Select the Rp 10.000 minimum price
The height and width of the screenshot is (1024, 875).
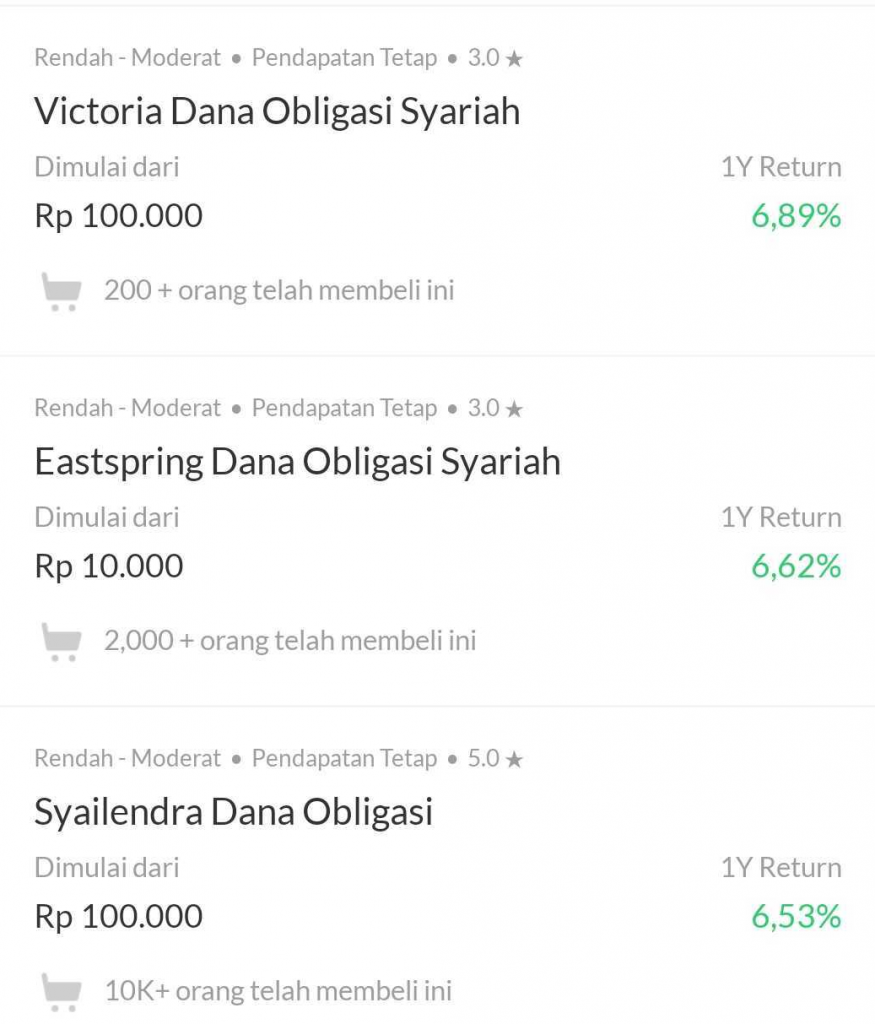(x=109, y=567)
